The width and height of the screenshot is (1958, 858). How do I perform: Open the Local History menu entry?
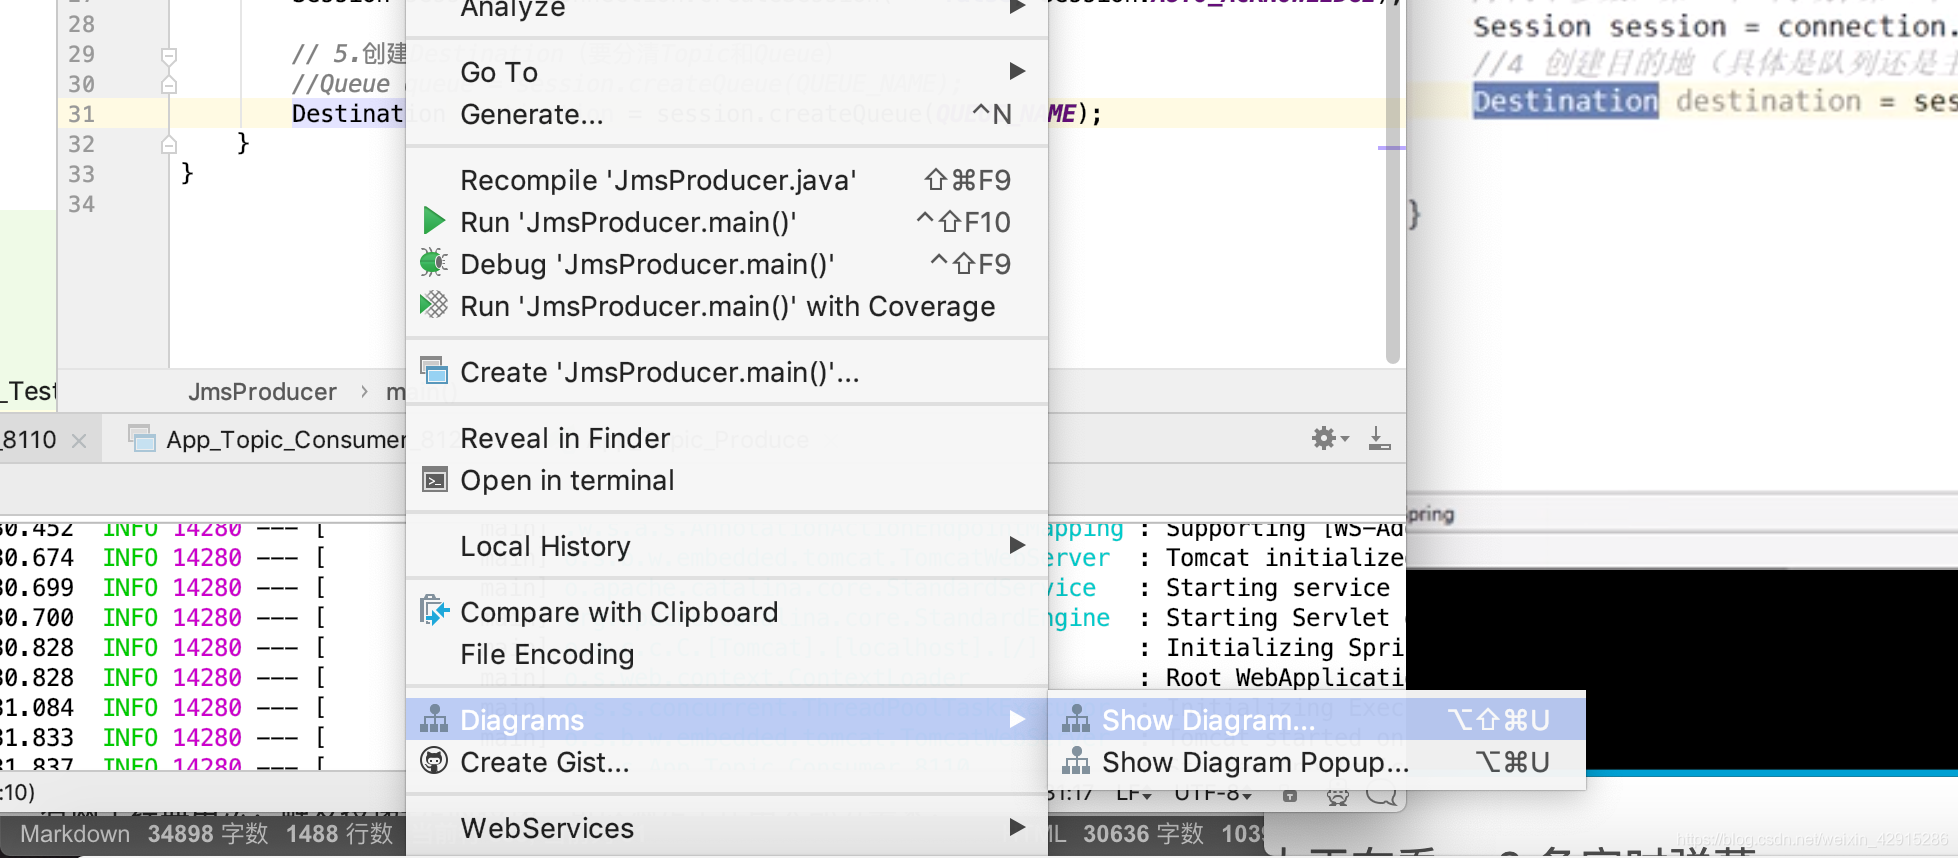tap(727, 546)
